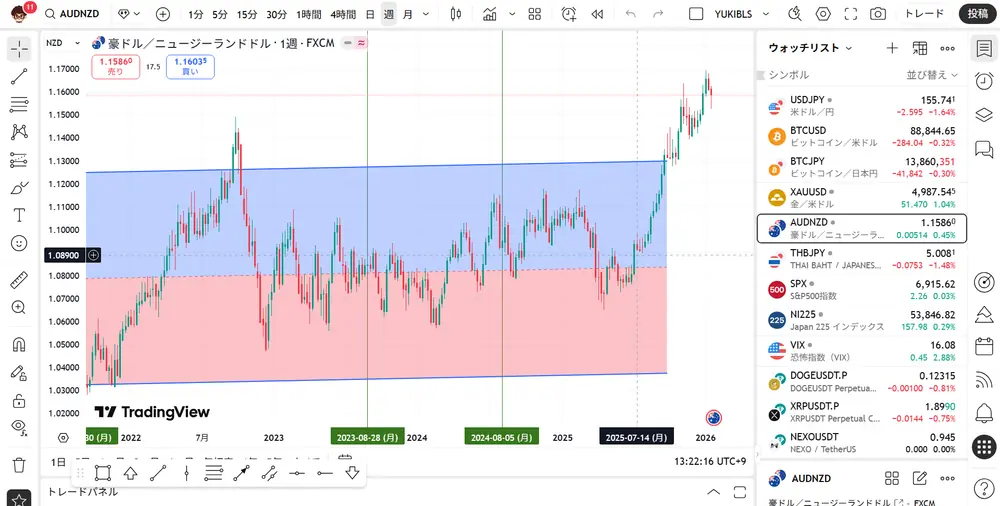Redo the last chart action
The height and width of the screenshot is (506, 1000).
659,14
